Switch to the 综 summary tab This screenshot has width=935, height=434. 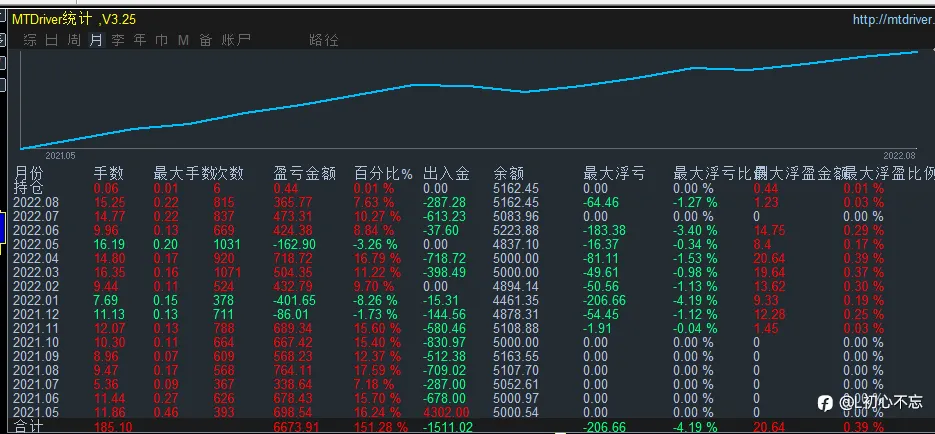coord(30,40)
